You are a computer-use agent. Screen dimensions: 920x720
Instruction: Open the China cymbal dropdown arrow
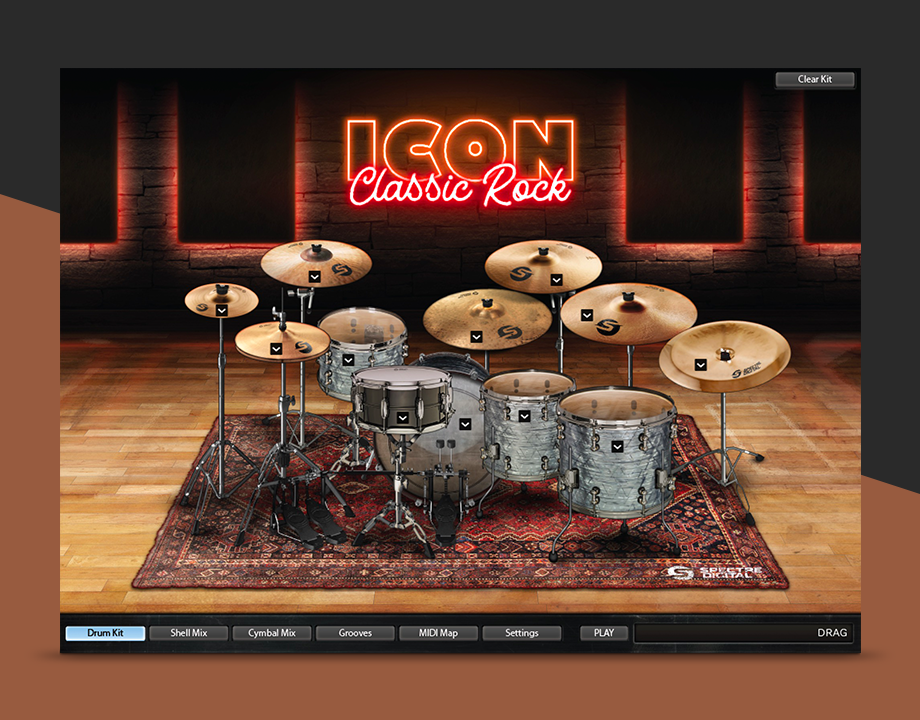coord(702,365)
